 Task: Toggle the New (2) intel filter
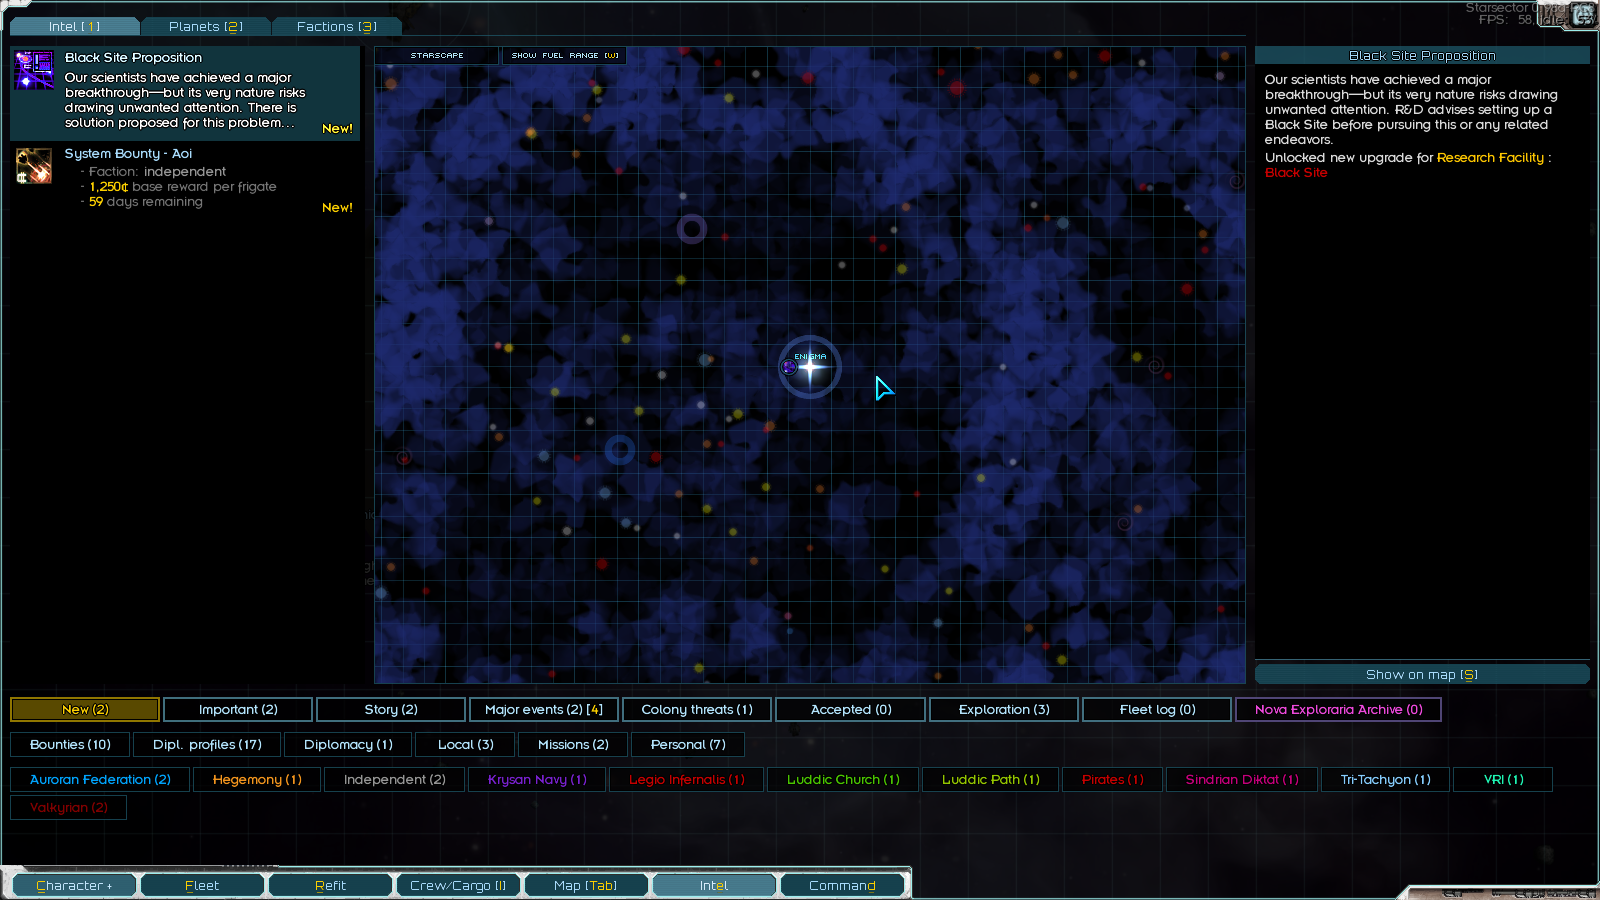(x=85, y=709)
